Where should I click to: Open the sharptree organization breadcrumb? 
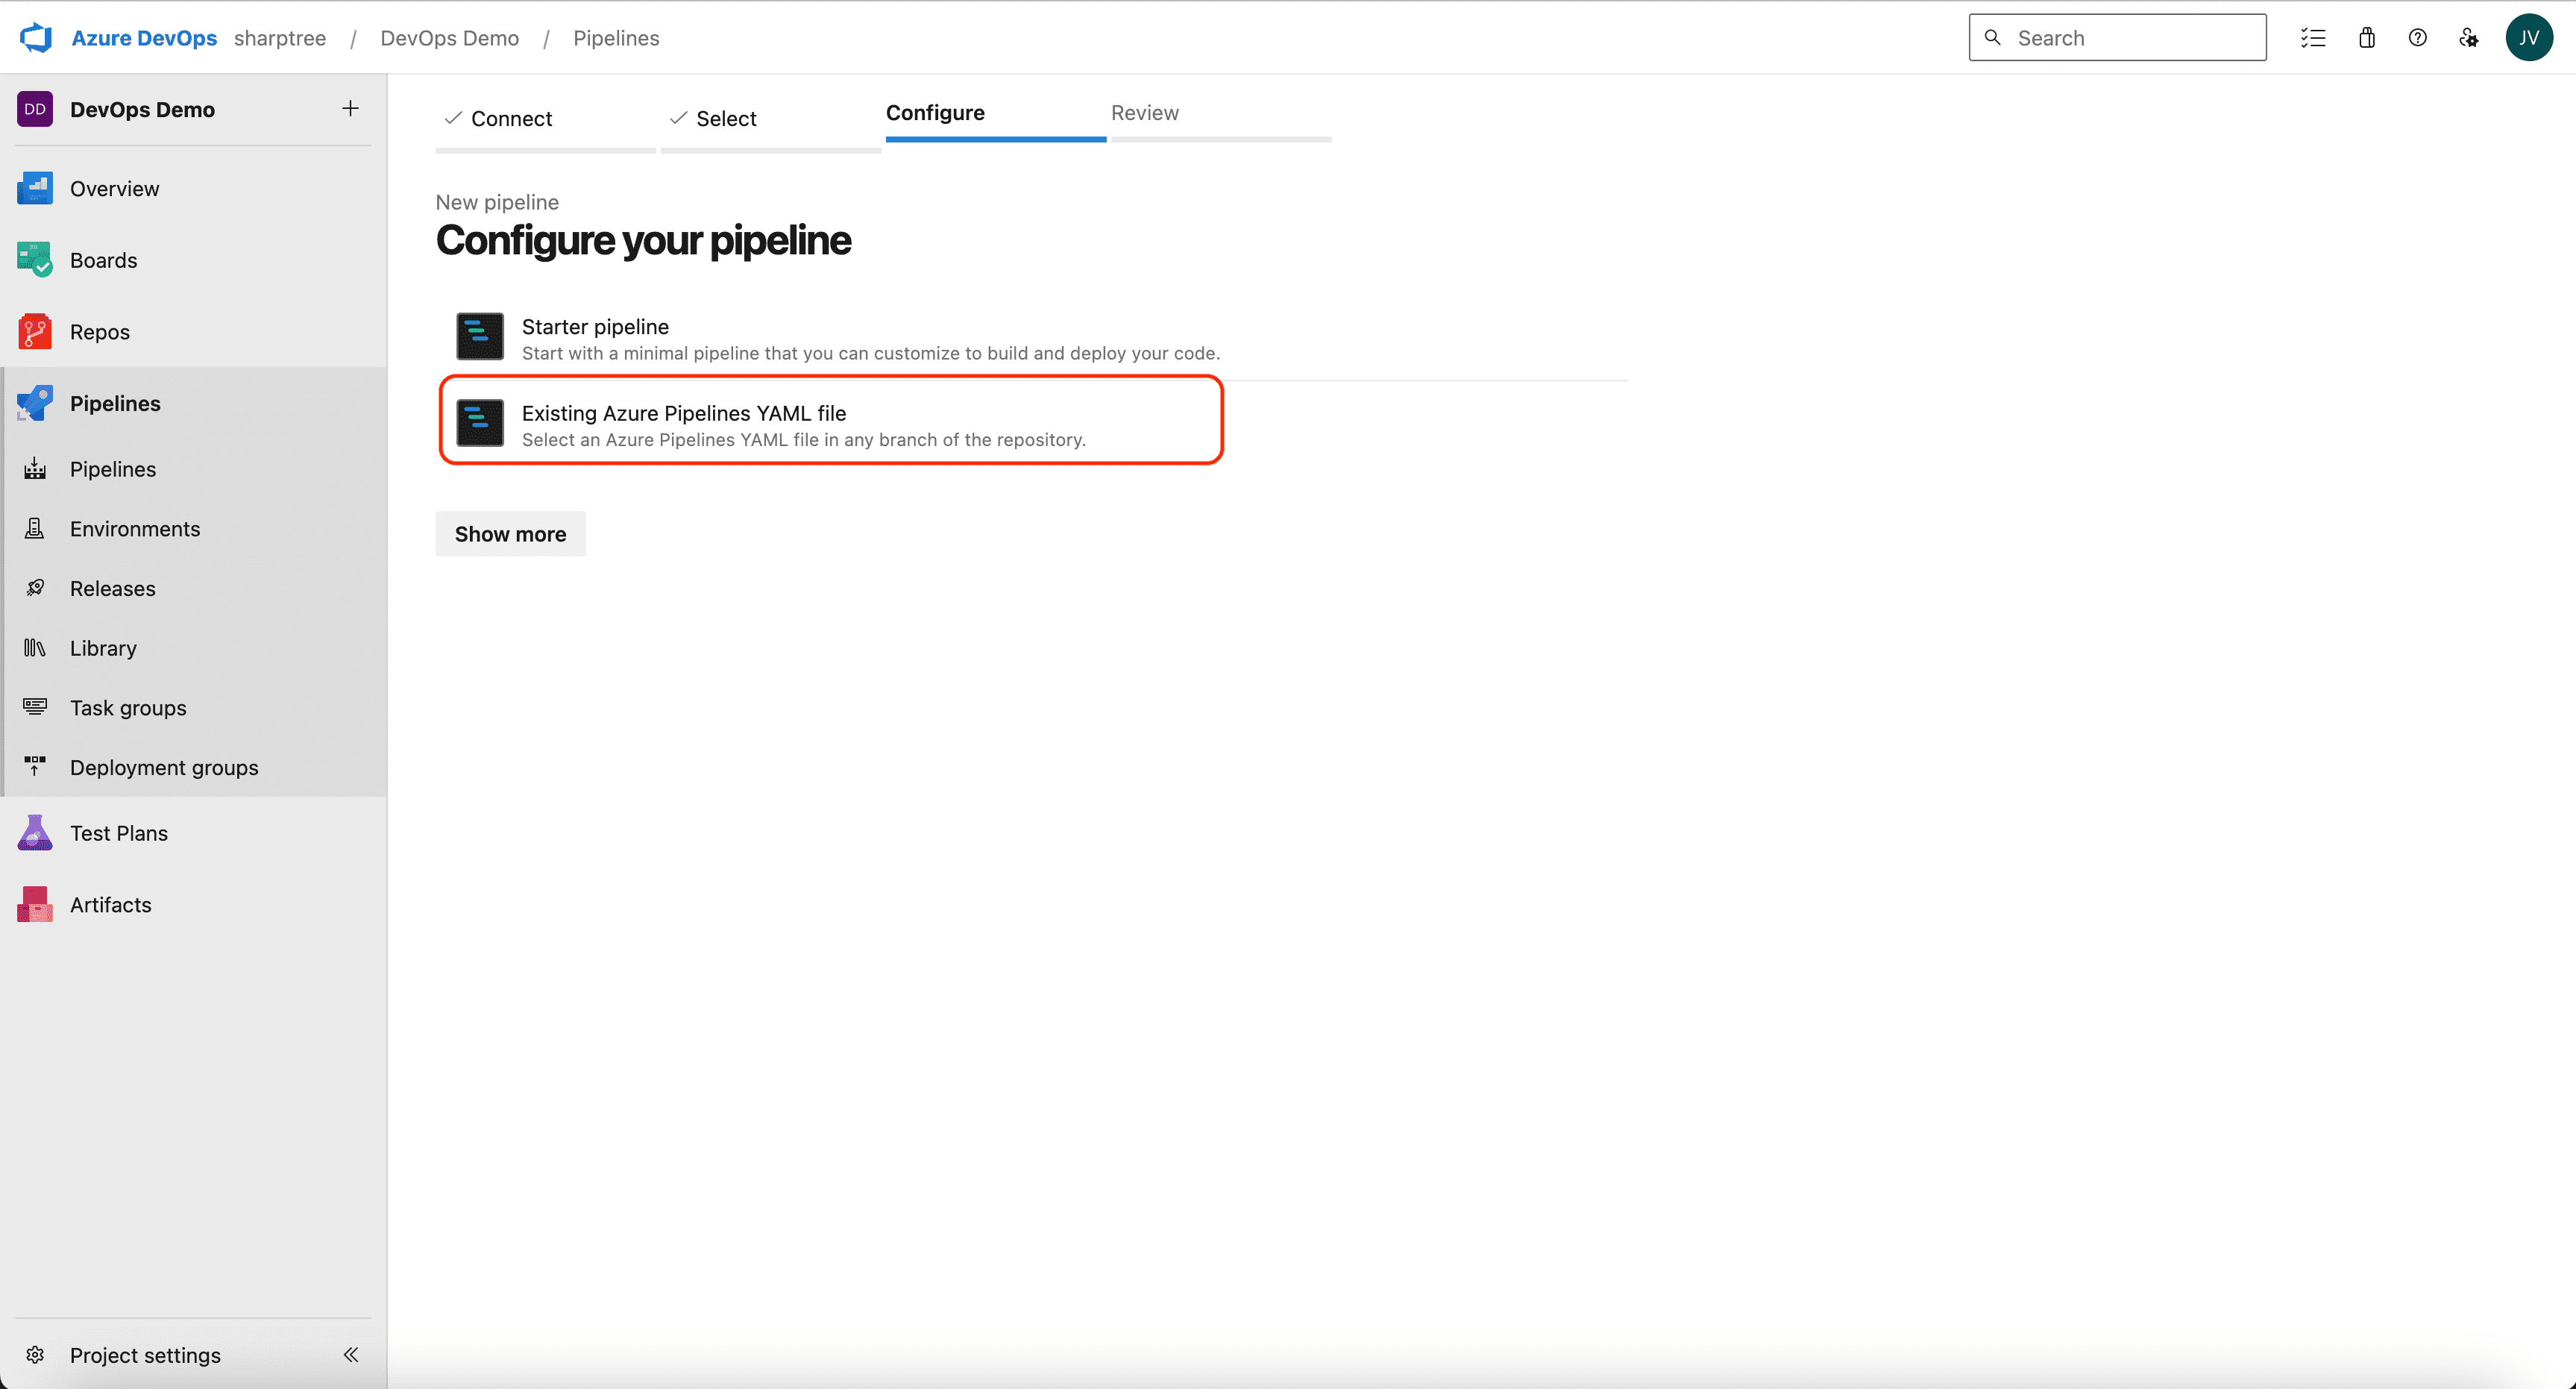point(280,38)
